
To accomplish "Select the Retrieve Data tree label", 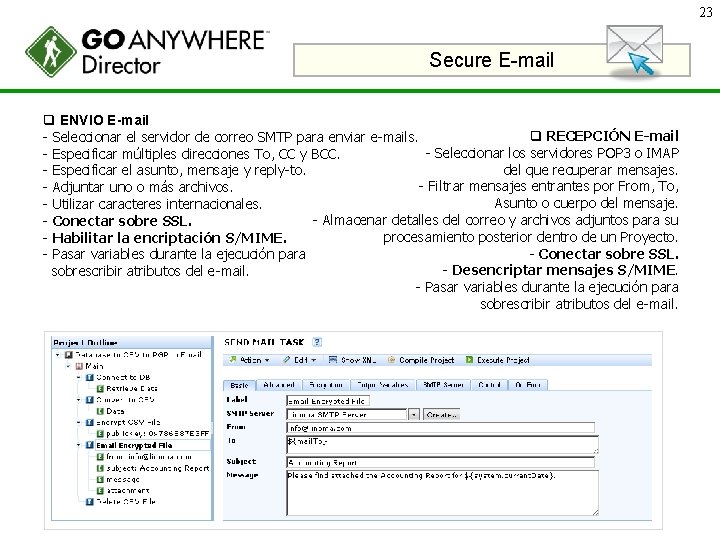I will 132,388.
